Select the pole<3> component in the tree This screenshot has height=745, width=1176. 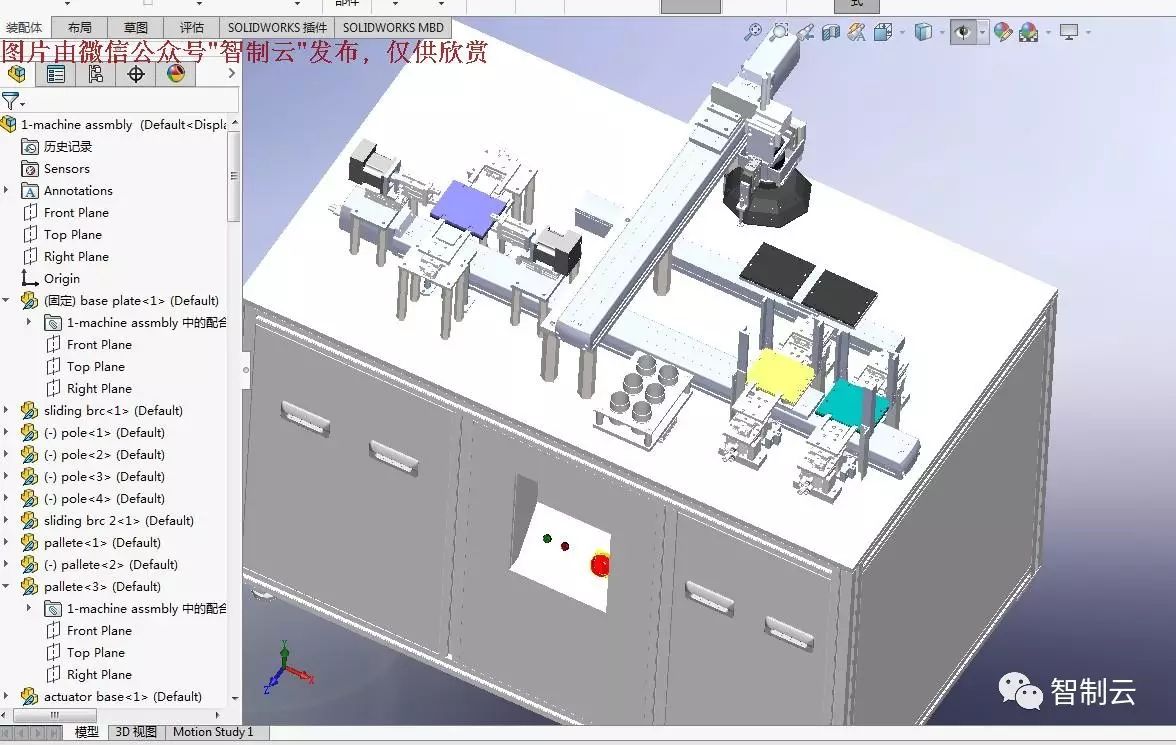104,477
